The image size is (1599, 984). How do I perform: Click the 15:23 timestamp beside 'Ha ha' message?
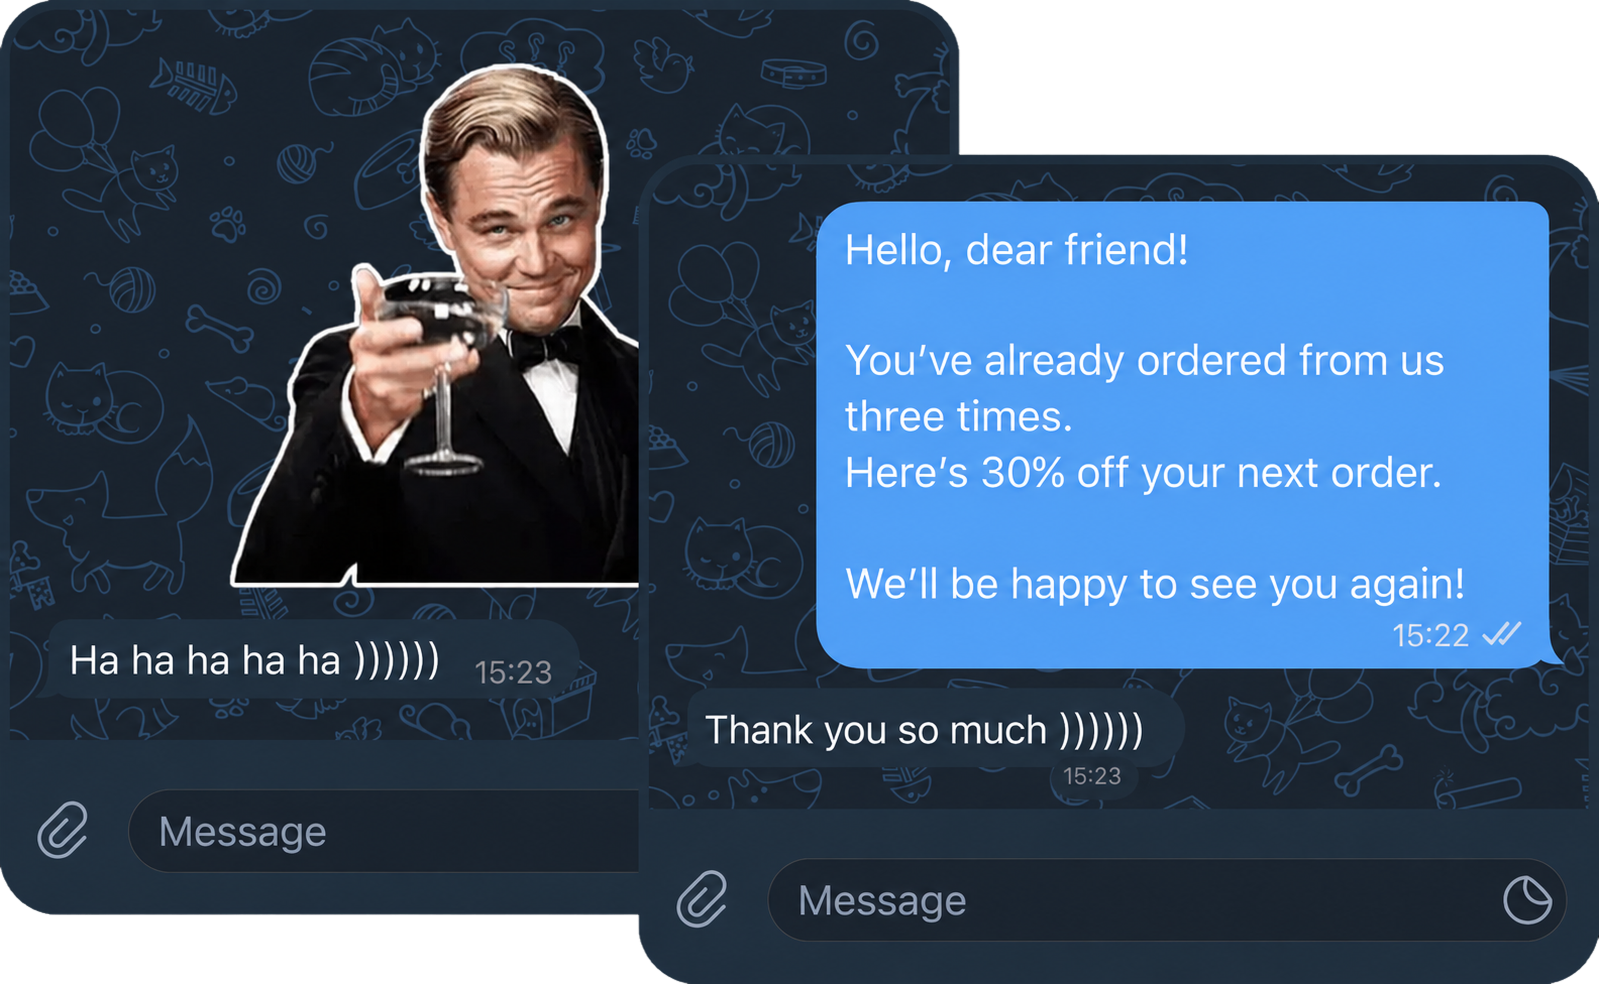[x=513, y=672]
